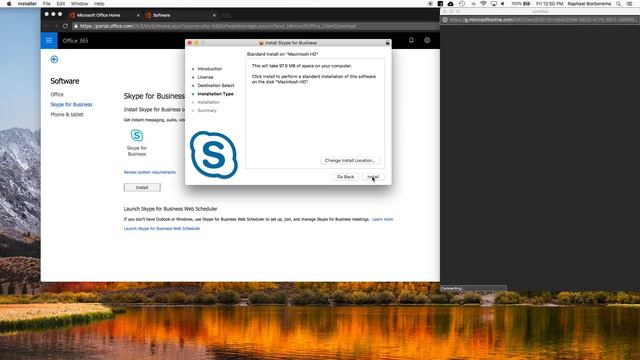Click the Skype for Business download icon
Image resolution: width=640 pixels, height=360 pixels.
point(137,135)
